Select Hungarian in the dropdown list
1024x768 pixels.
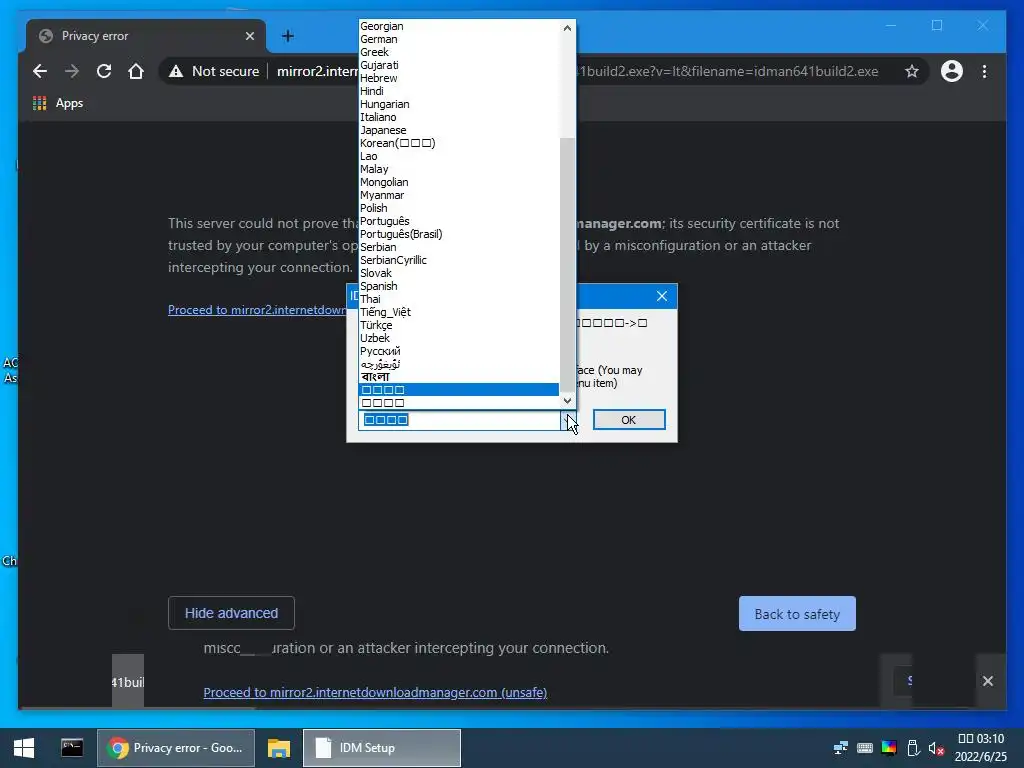coord(458,104)
